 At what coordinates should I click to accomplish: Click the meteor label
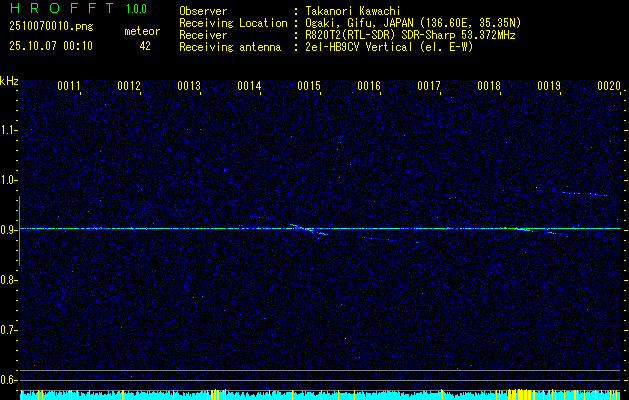142,31
